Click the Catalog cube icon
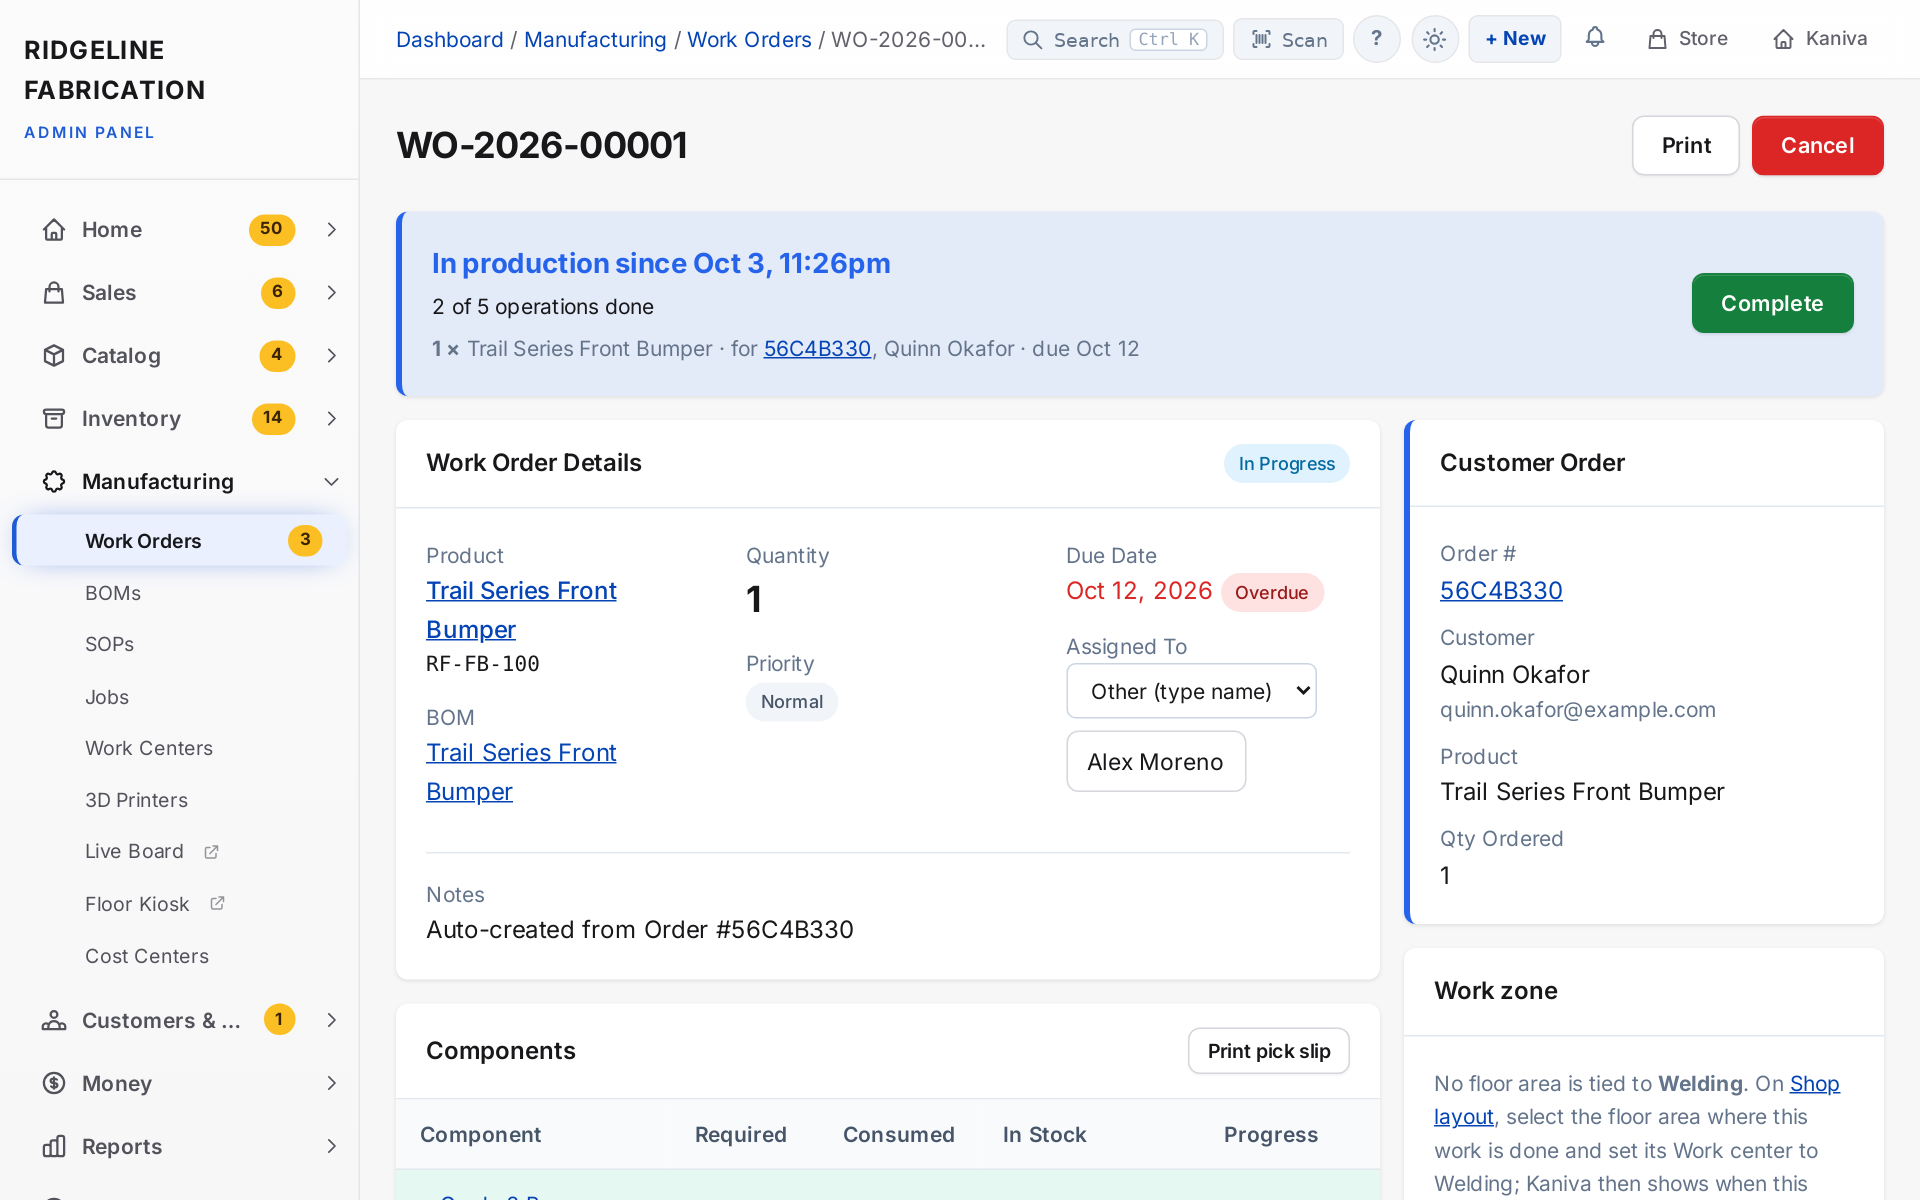Viewport: 1920px width, 1200px height. (54, 356)
